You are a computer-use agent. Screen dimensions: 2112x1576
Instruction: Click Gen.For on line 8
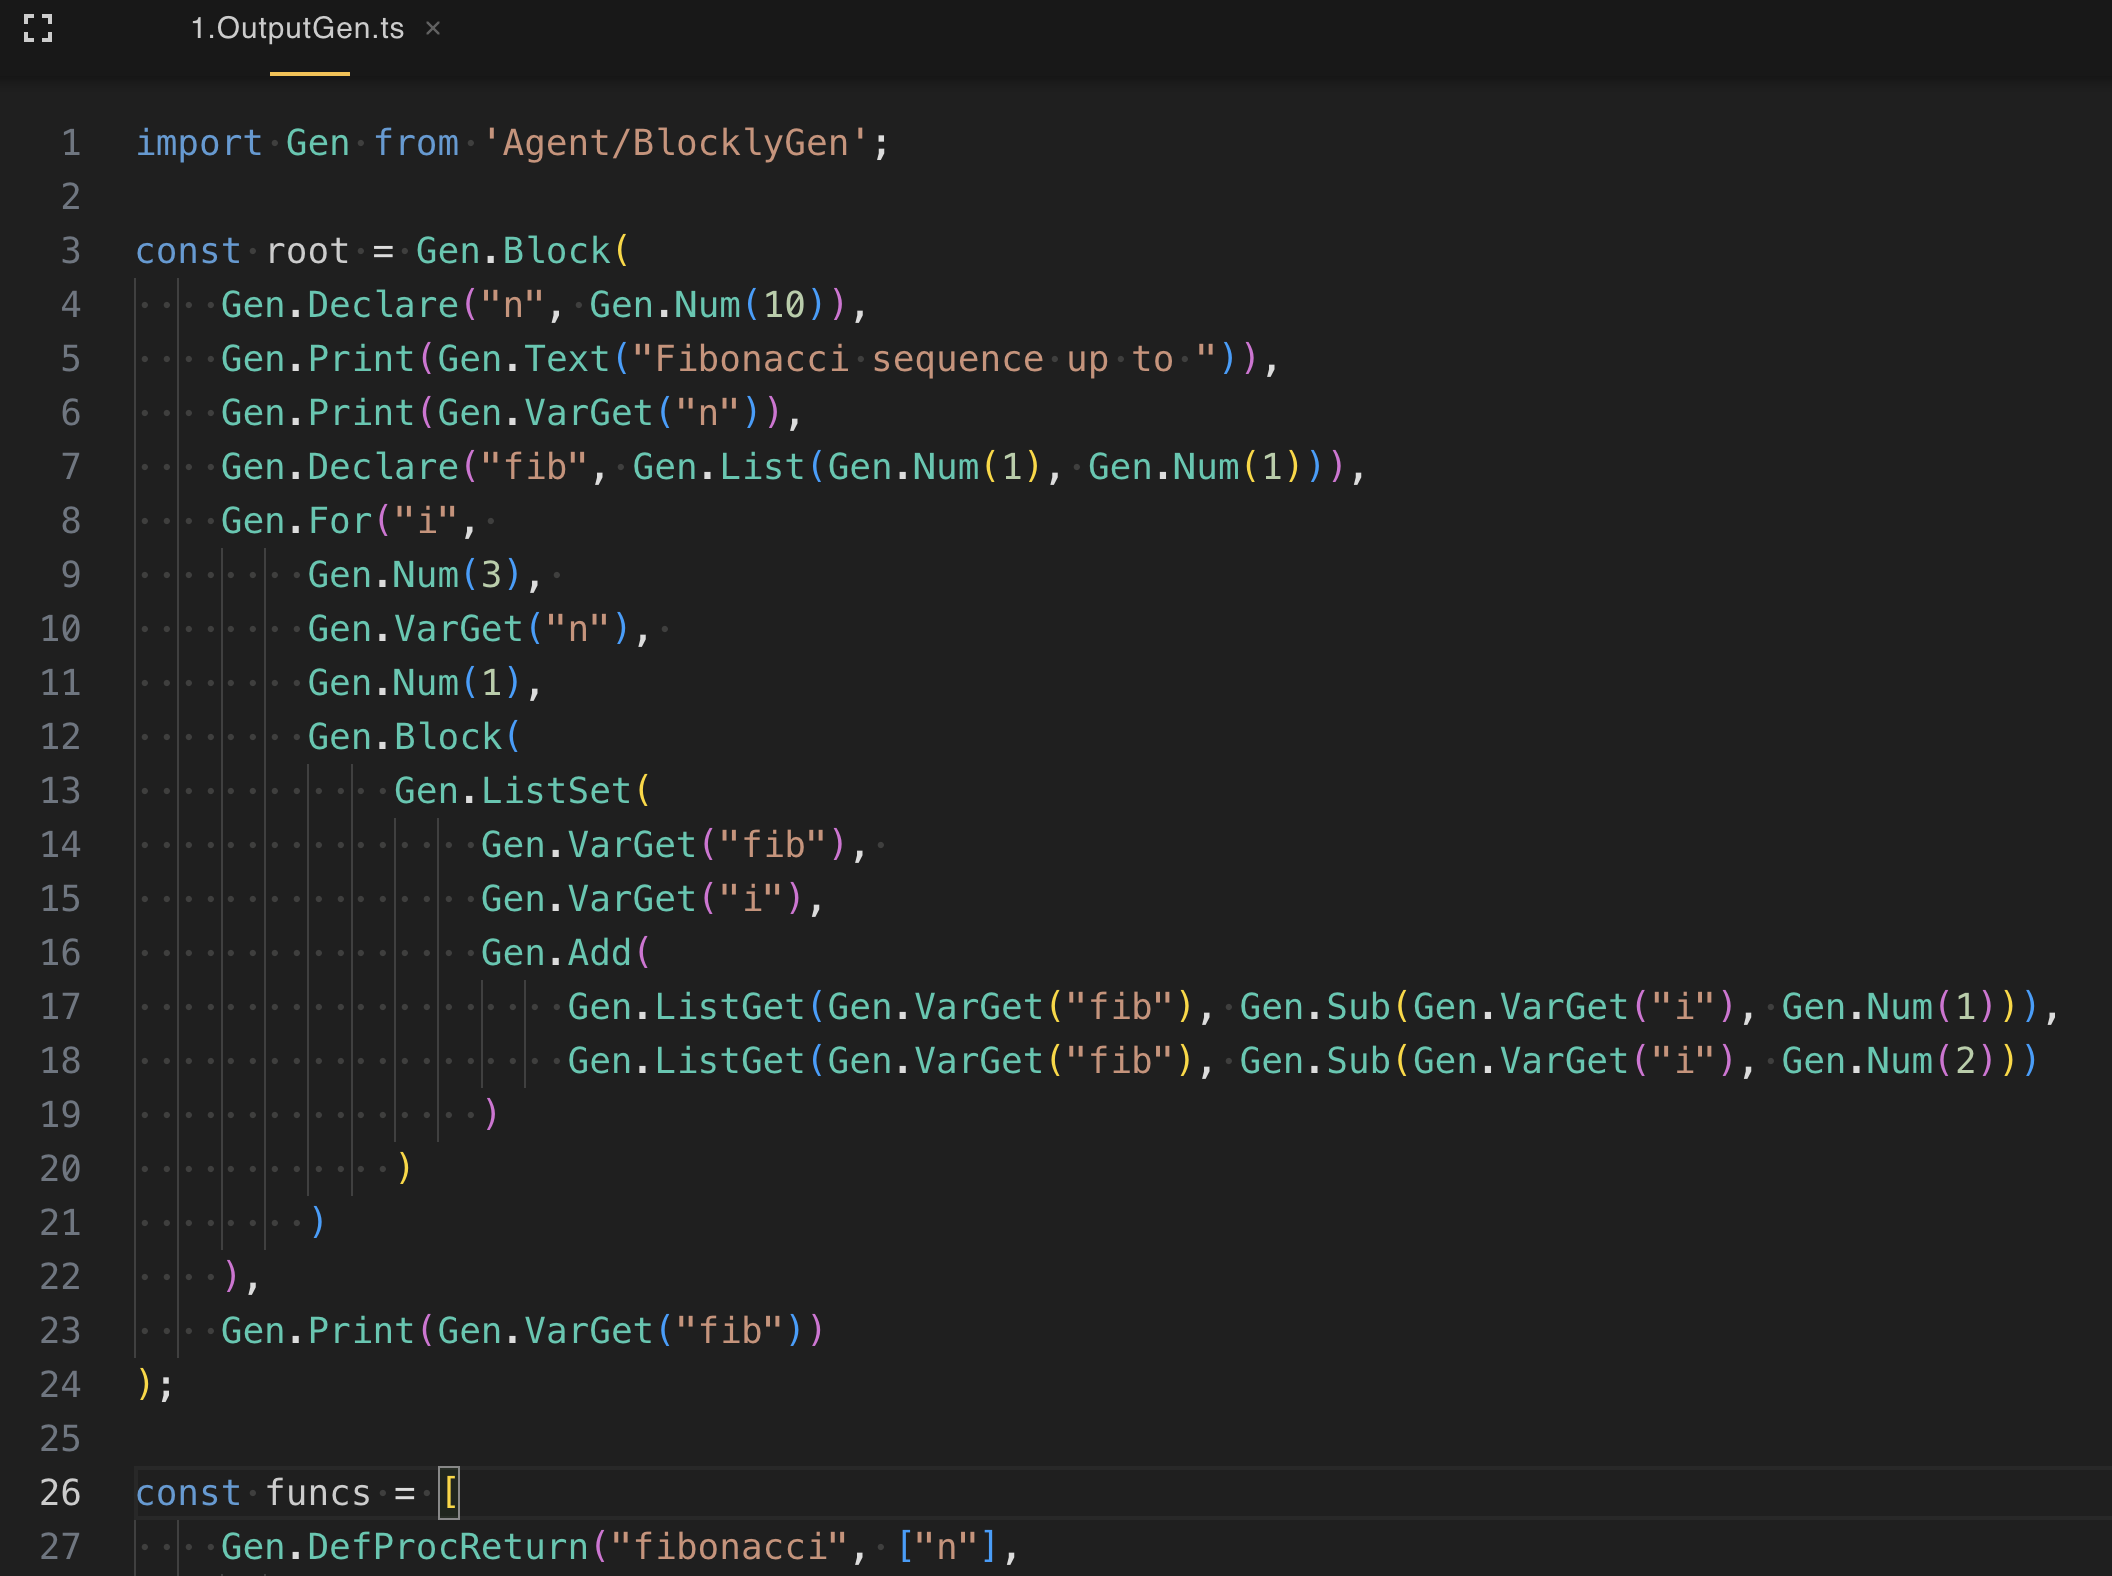pos(297,520)
